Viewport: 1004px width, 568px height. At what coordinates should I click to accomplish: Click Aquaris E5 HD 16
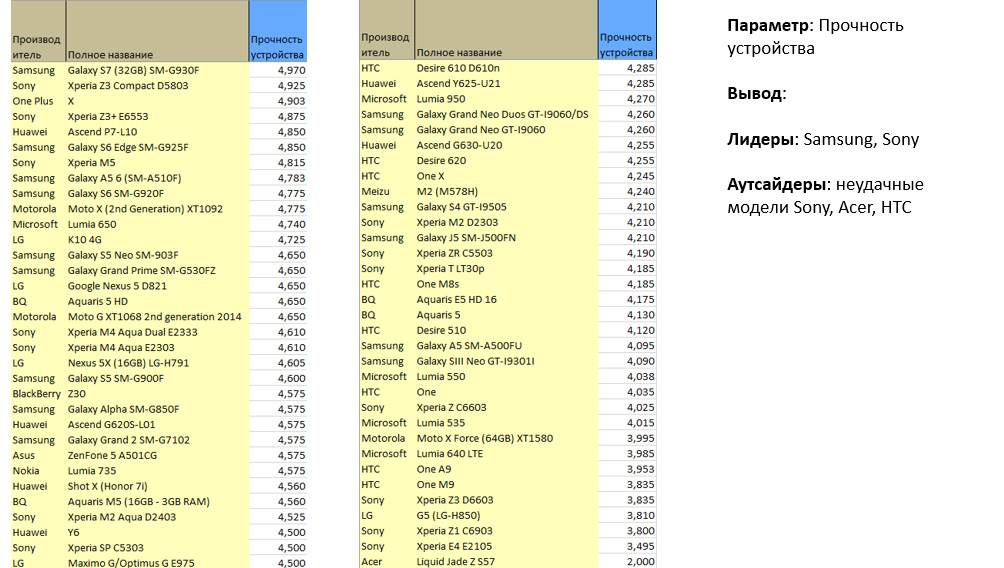tap(457, 299)
